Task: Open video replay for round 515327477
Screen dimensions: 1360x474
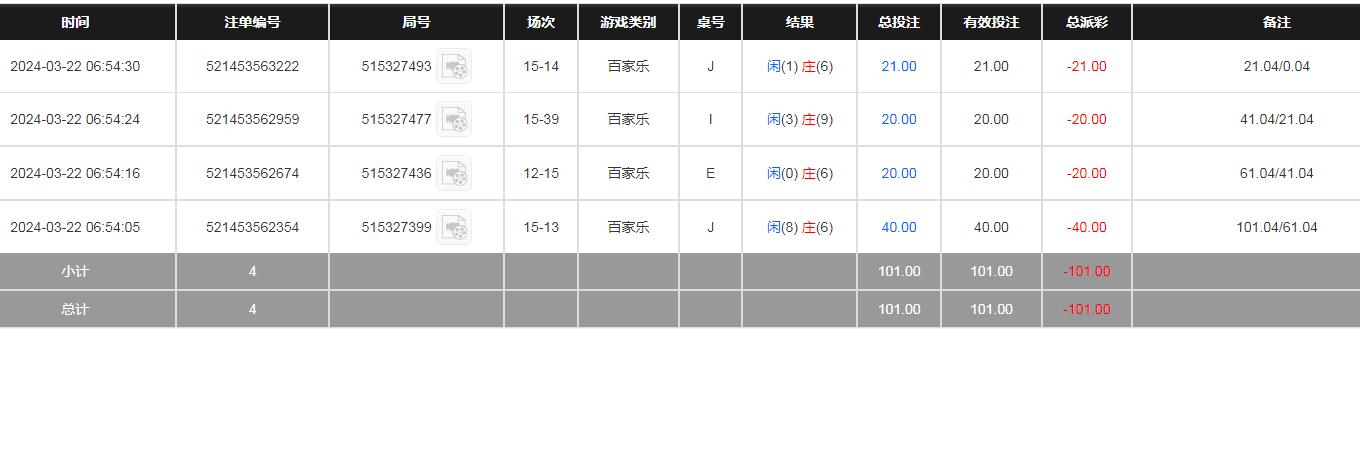Action: point(454,120)
